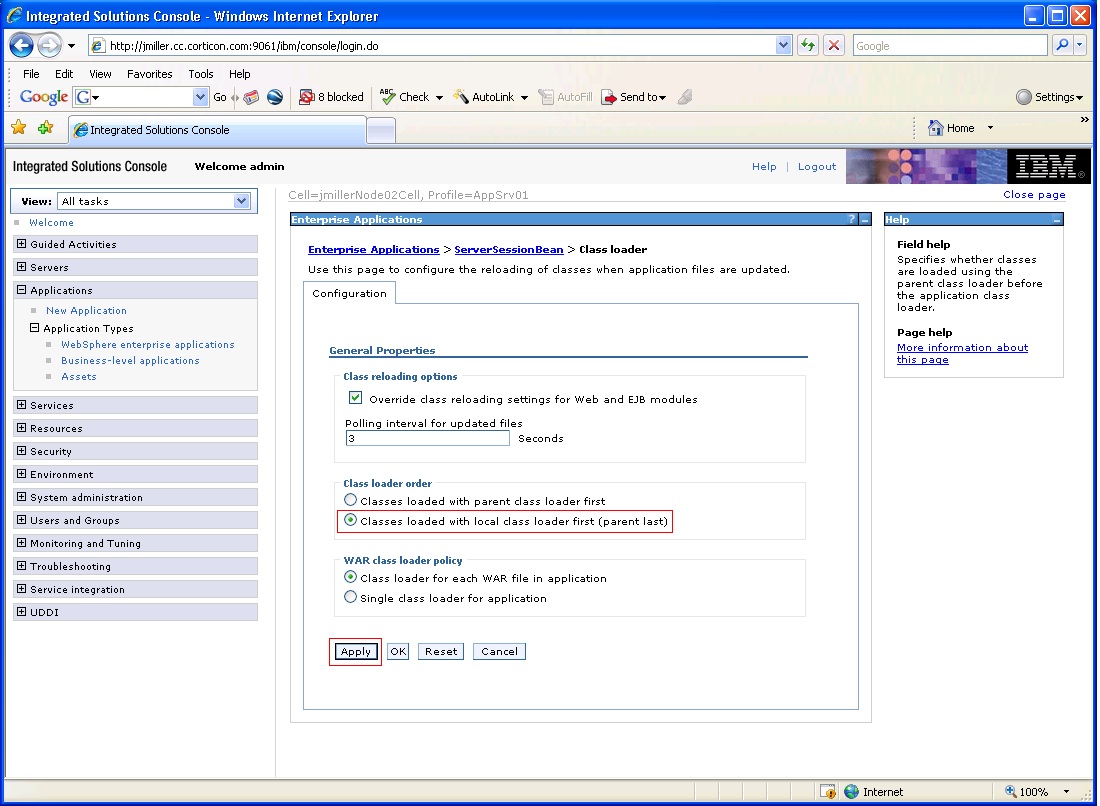Screen dimensions: 1100x806
Task: Minimize the Help portlet
Action: [1057, 220]
